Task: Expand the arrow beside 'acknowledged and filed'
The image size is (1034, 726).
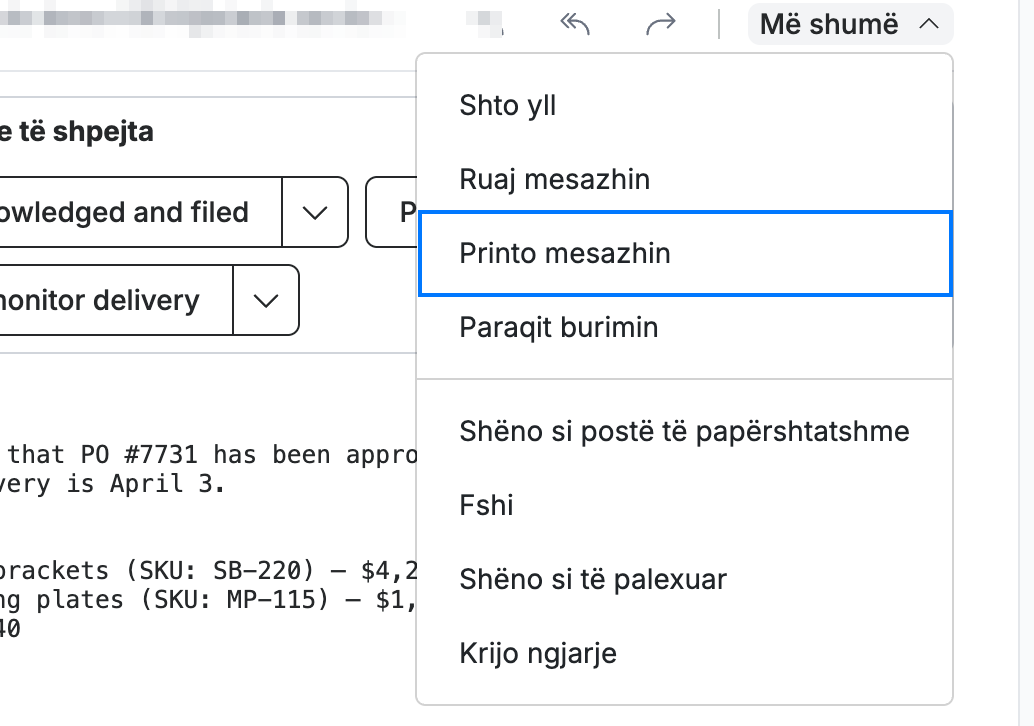Action: coord(315,212)
